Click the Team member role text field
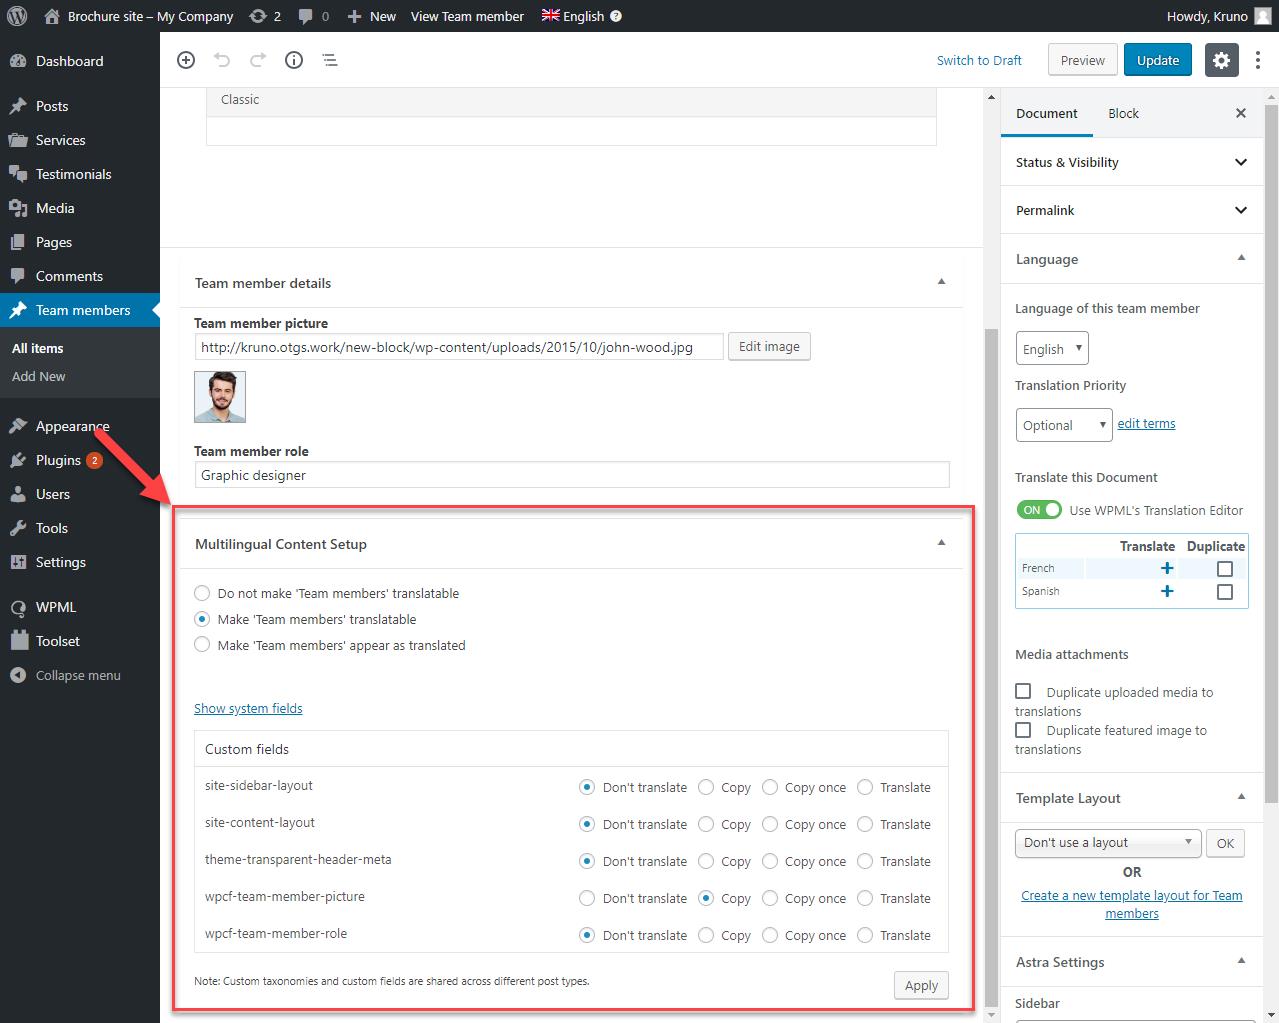Screen dimensions: 1279x1023 pyautogui.click(x=571, y=475)
